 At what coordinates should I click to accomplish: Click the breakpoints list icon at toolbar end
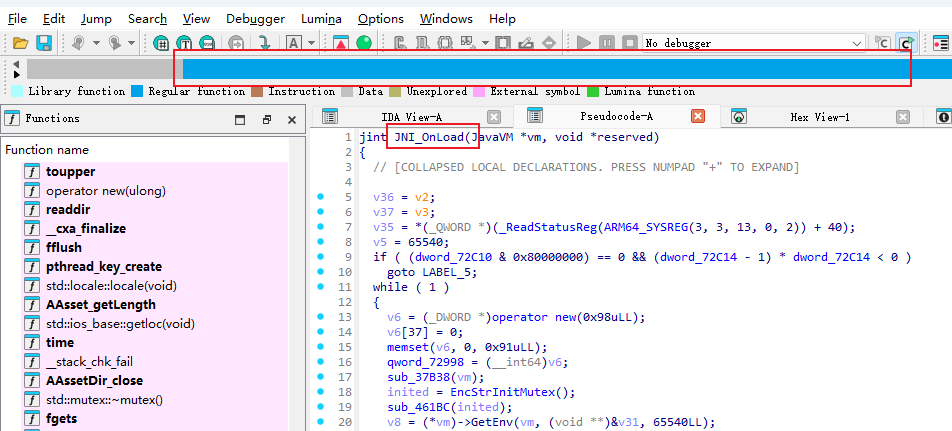941,43
